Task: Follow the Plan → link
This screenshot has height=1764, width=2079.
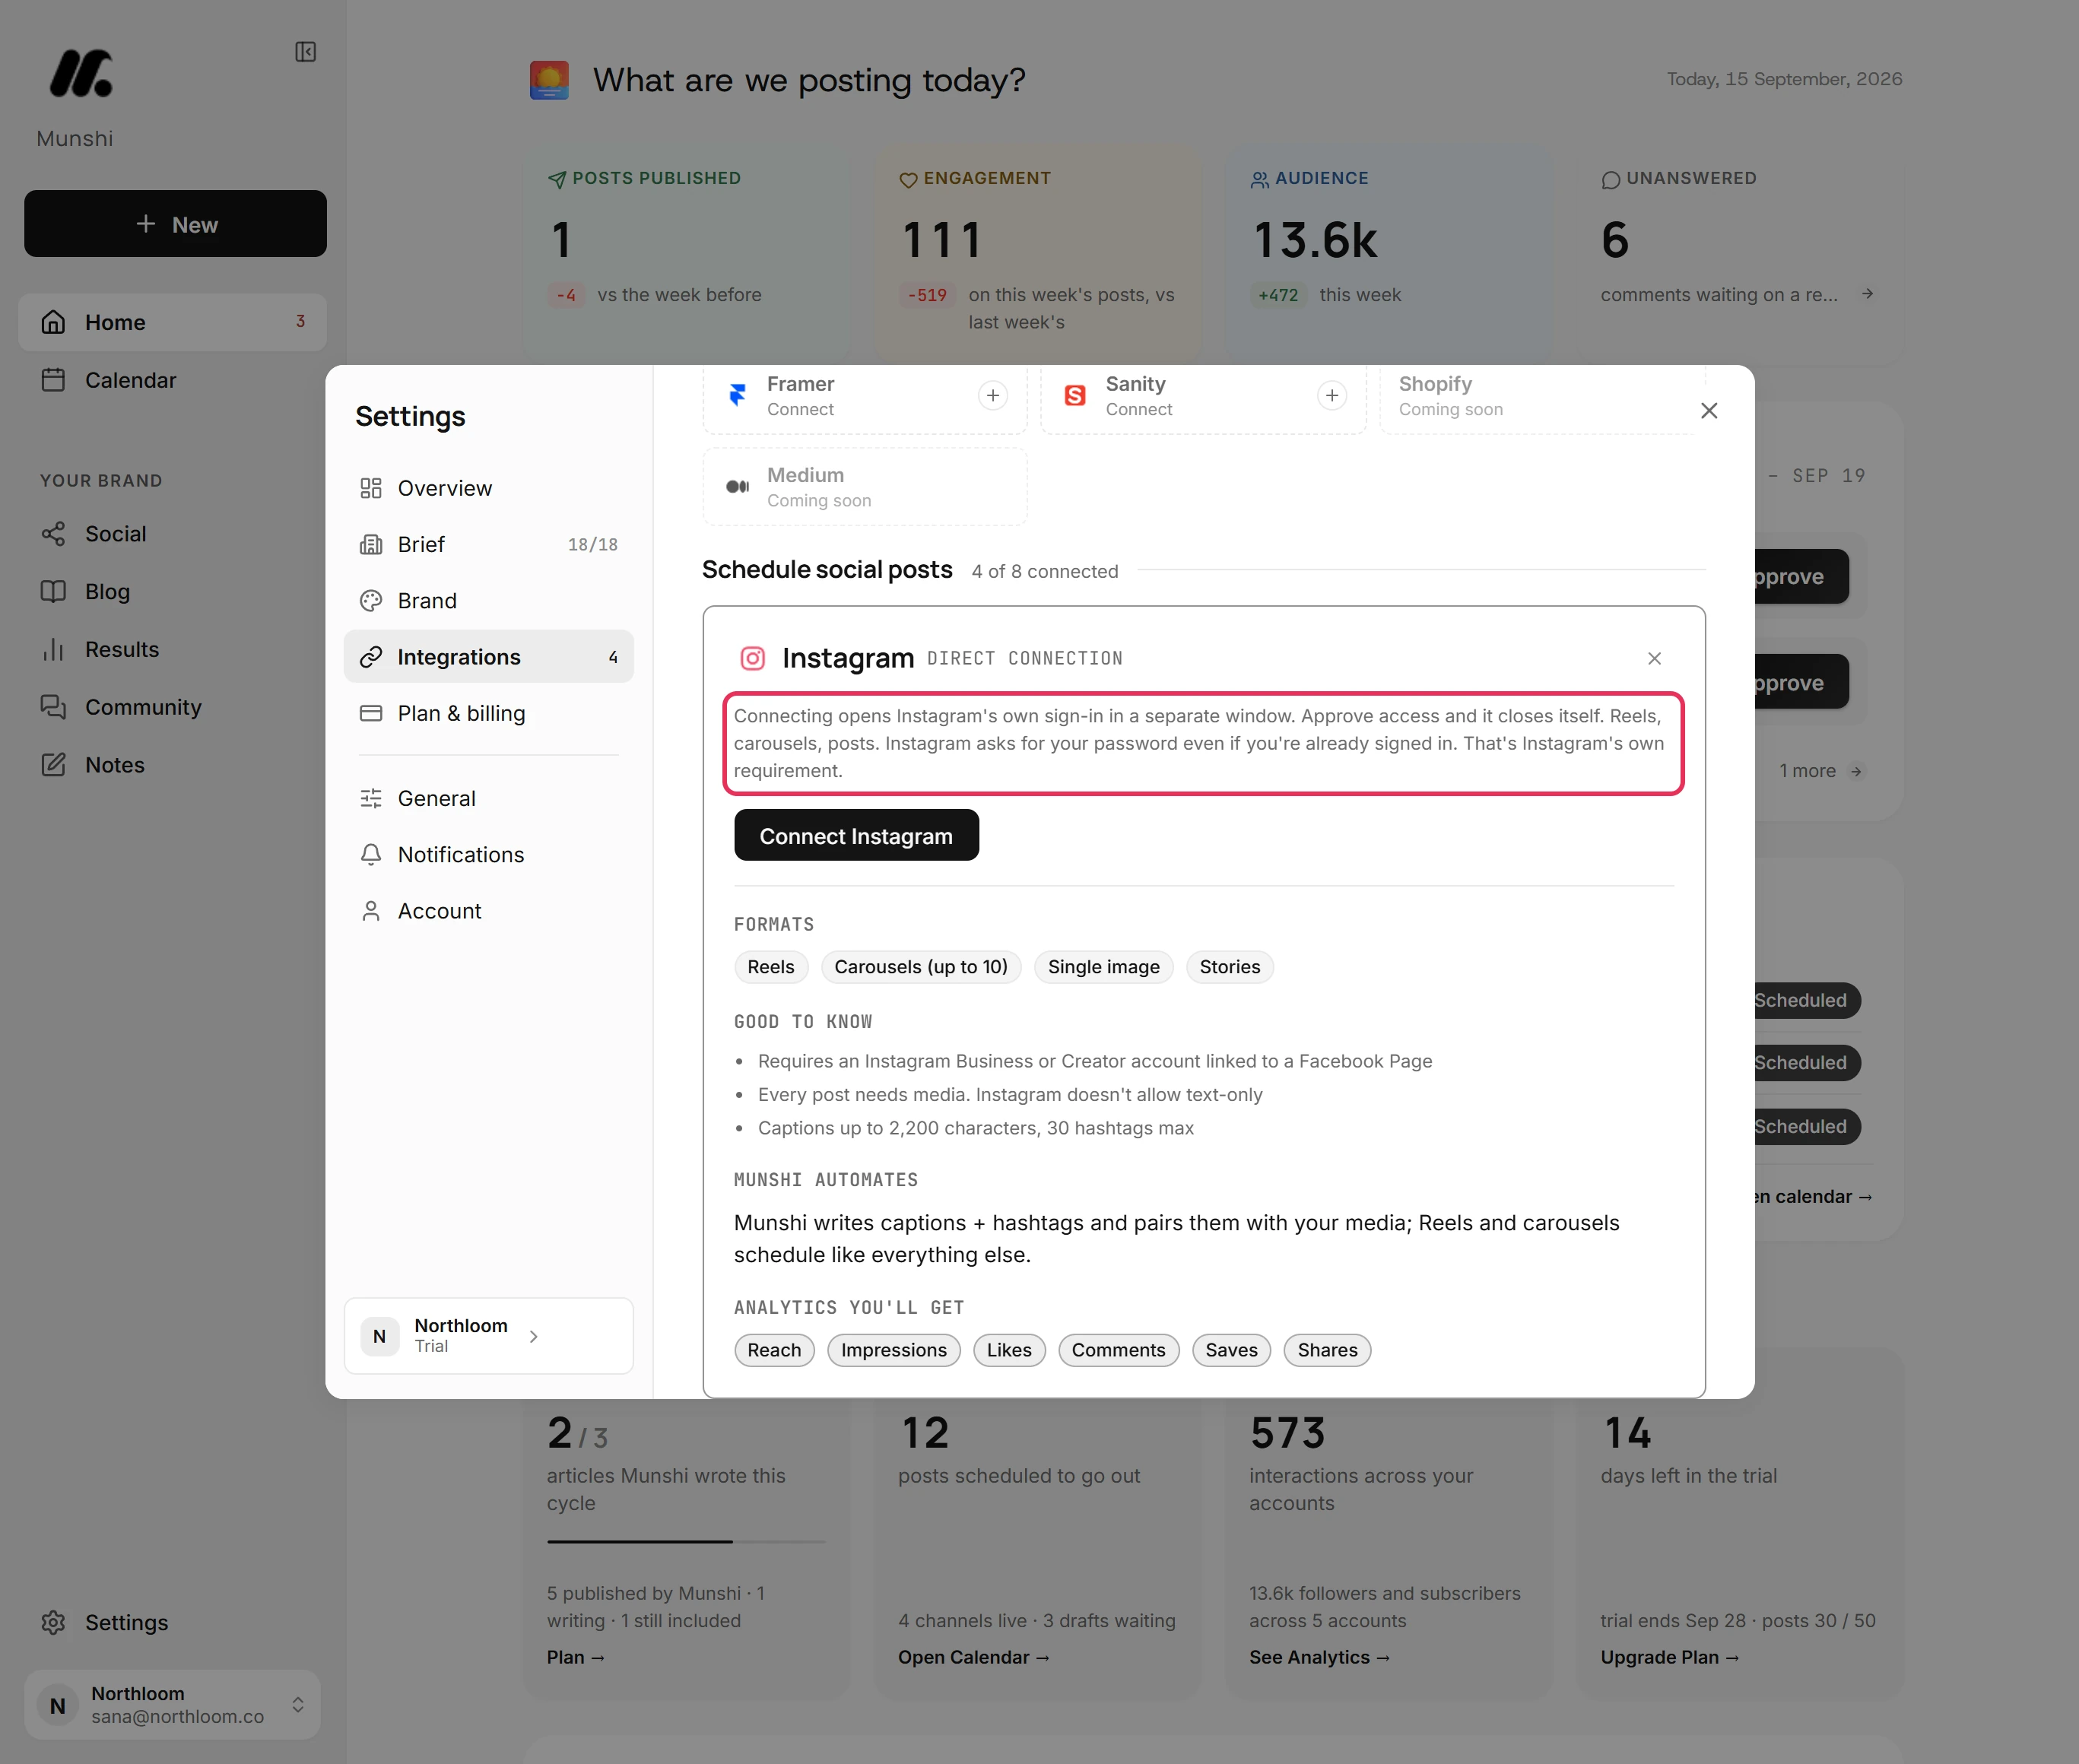Action: [x=576, y=1657]
